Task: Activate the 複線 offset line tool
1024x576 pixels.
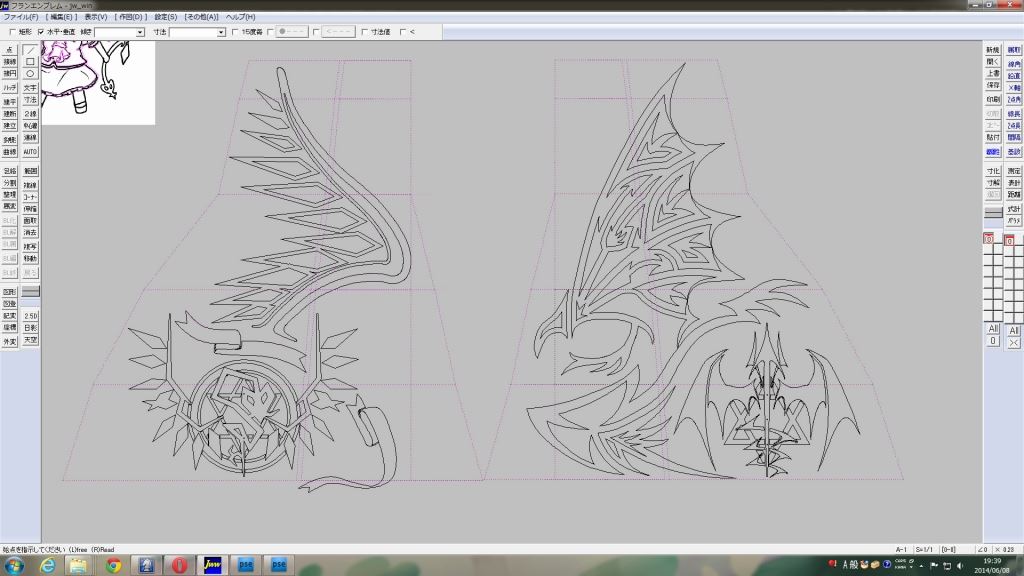Action: tap(30, 185)
